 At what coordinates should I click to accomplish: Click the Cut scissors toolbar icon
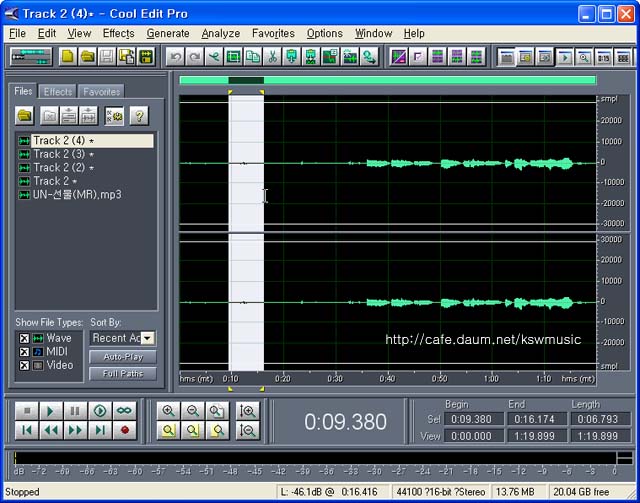tap(272, 56)
